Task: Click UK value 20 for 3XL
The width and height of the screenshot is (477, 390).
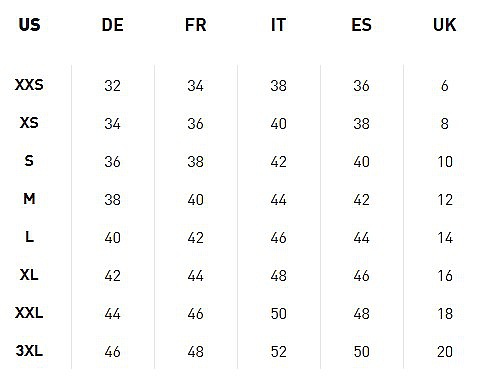Action: 445,352
